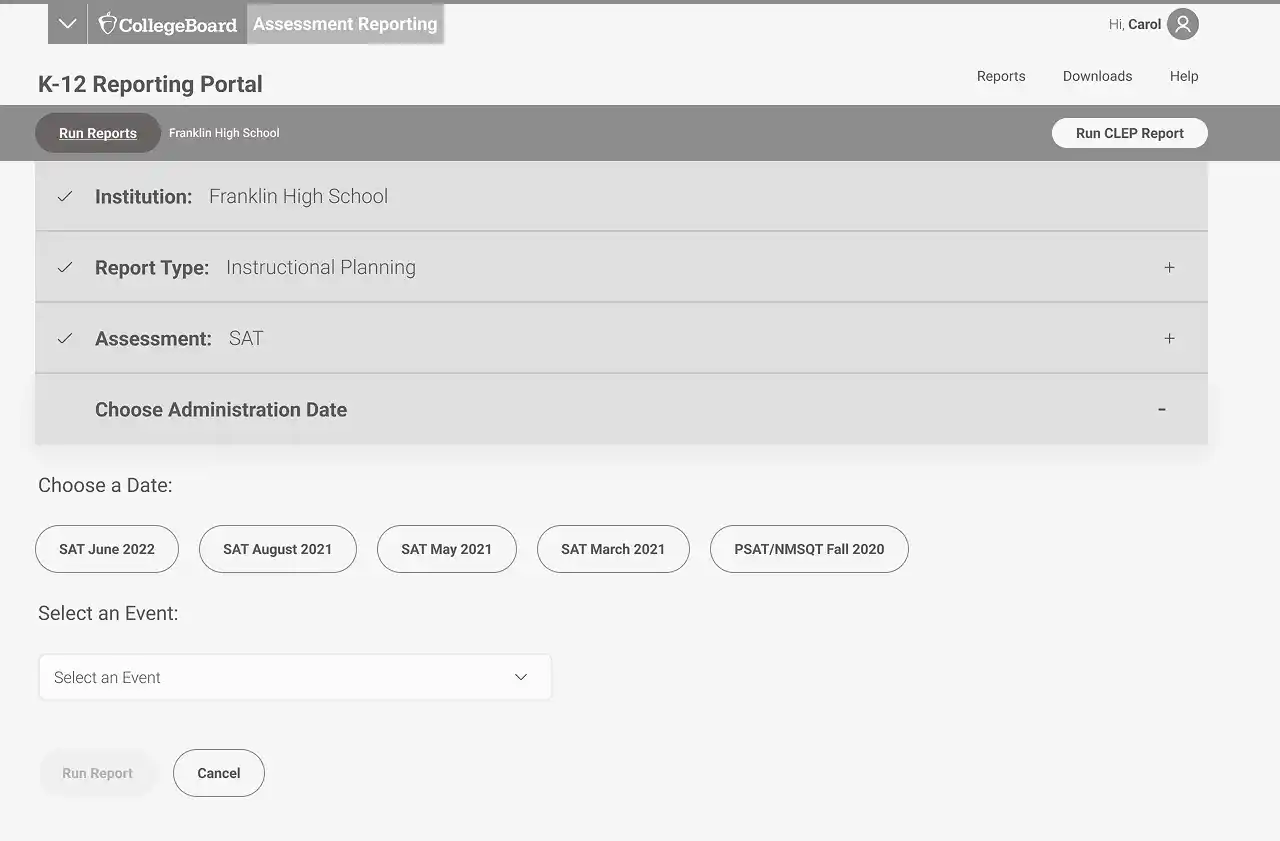Open the Carol user profile icon
This screenshot has height=841, width=1280.
tap(1183, 24)
